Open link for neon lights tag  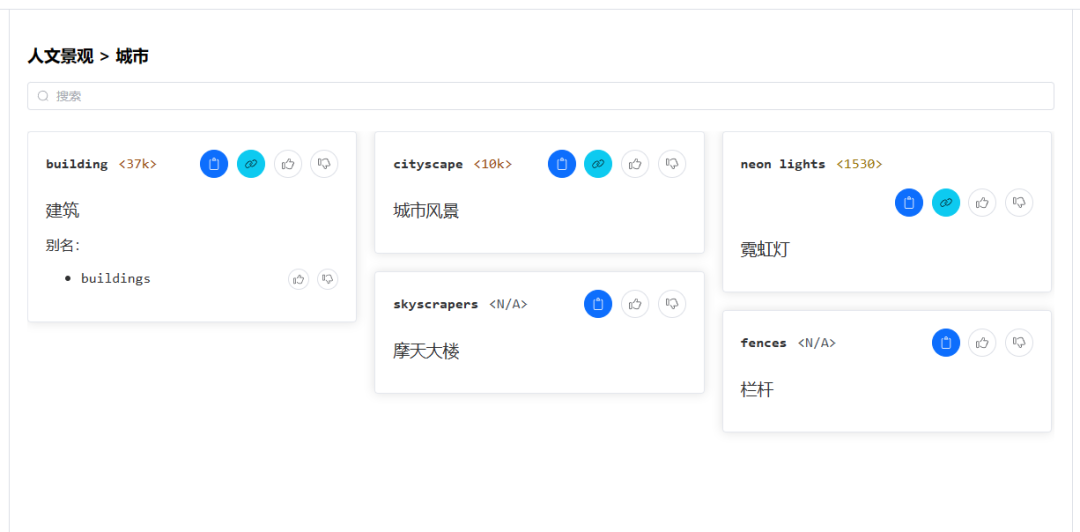click(946, 203)
